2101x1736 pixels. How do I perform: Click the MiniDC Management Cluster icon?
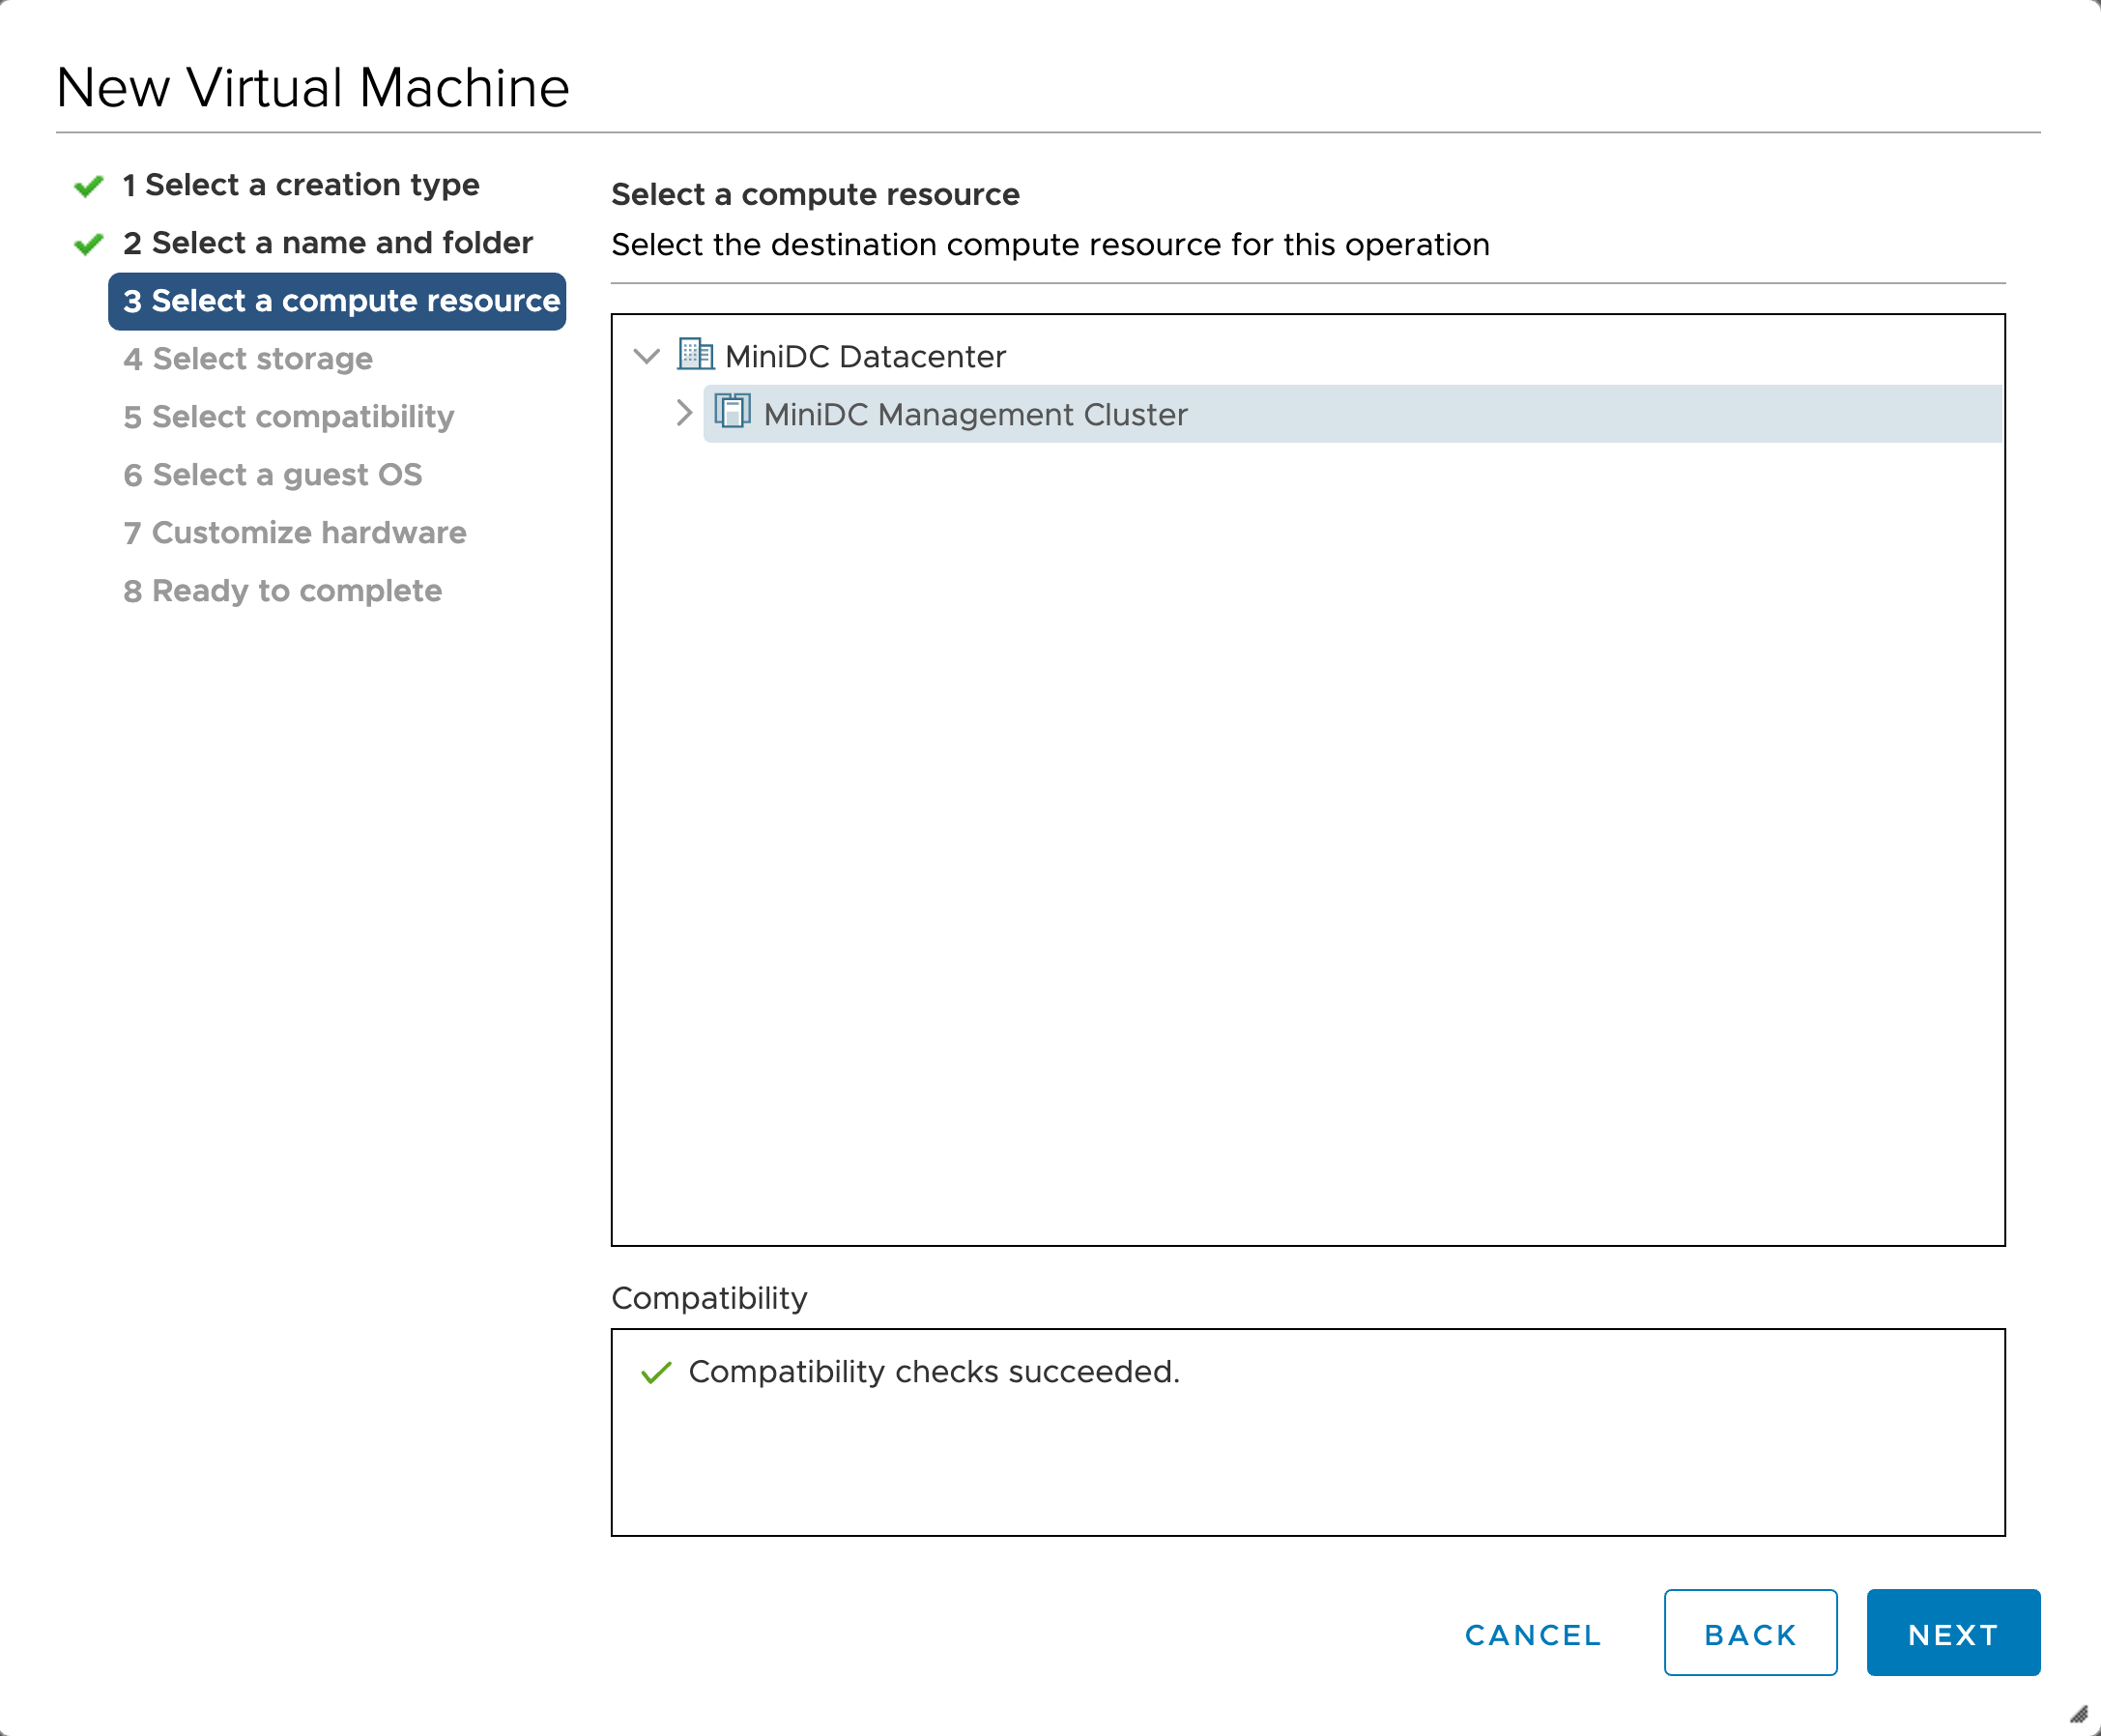click(732, 412)
